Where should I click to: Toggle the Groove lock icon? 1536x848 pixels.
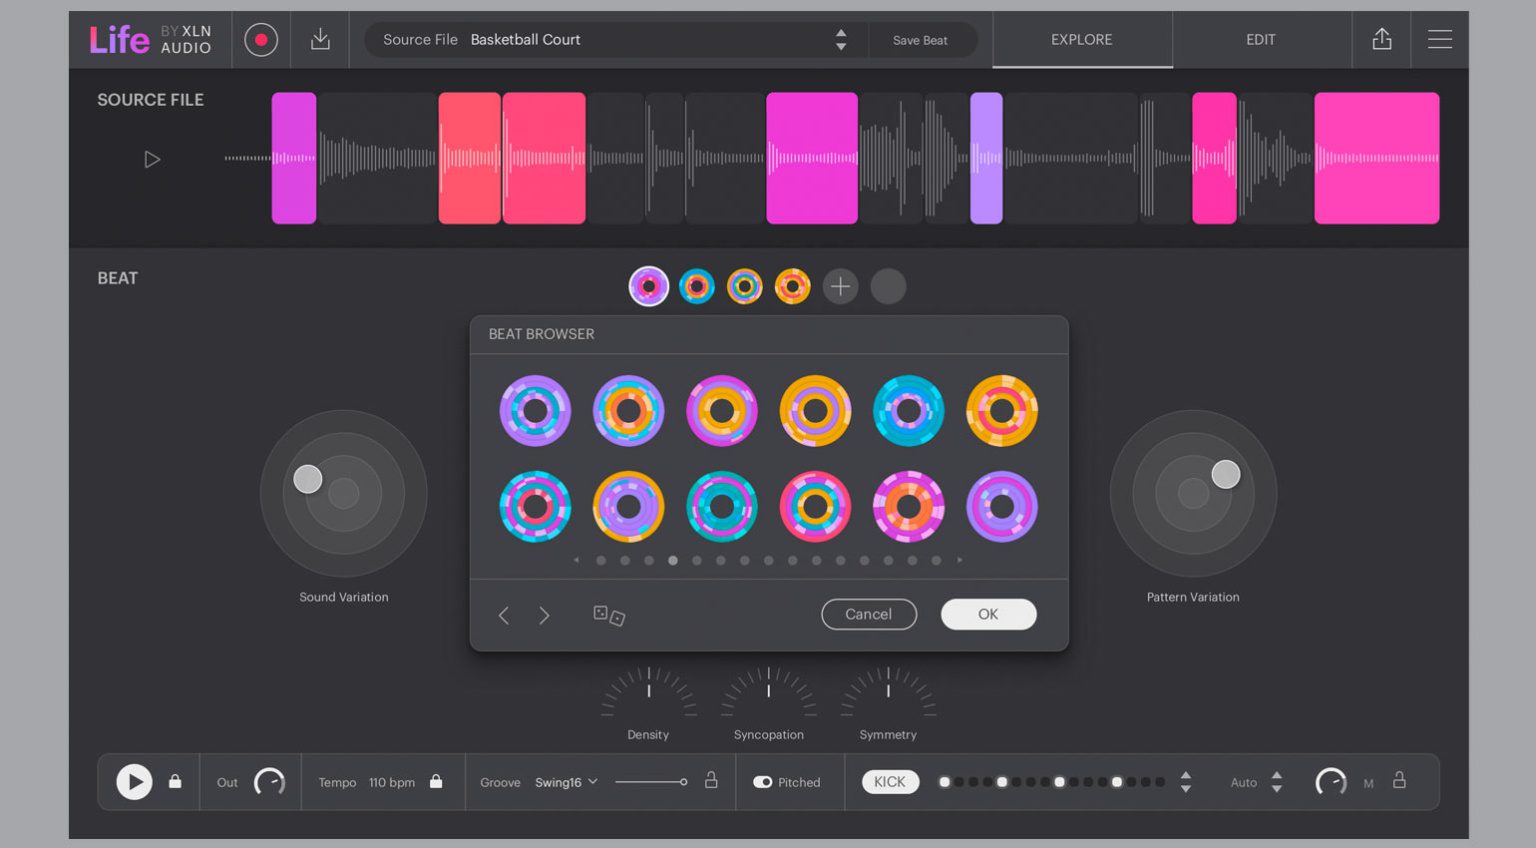click(x=711, y=782)
